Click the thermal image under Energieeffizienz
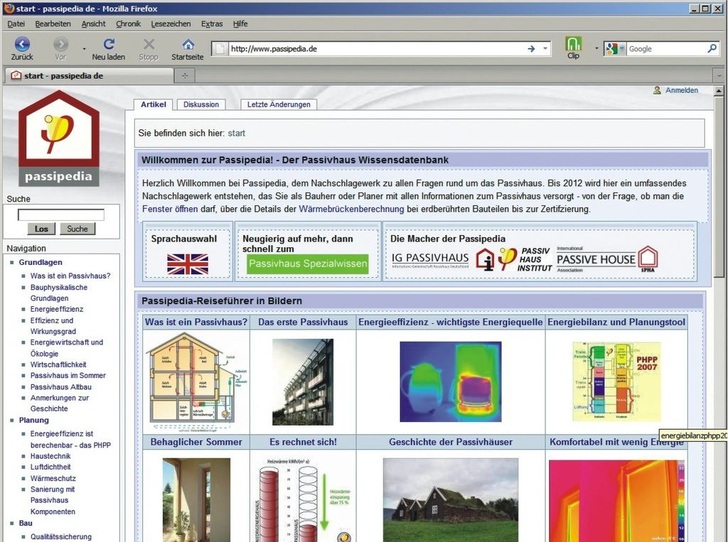This screenshot has height=542, width=728. point(450,380)
